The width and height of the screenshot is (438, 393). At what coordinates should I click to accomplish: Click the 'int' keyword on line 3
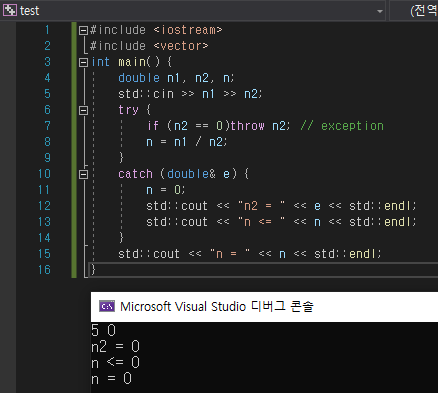pyautogui.click(x=101, y=62)
